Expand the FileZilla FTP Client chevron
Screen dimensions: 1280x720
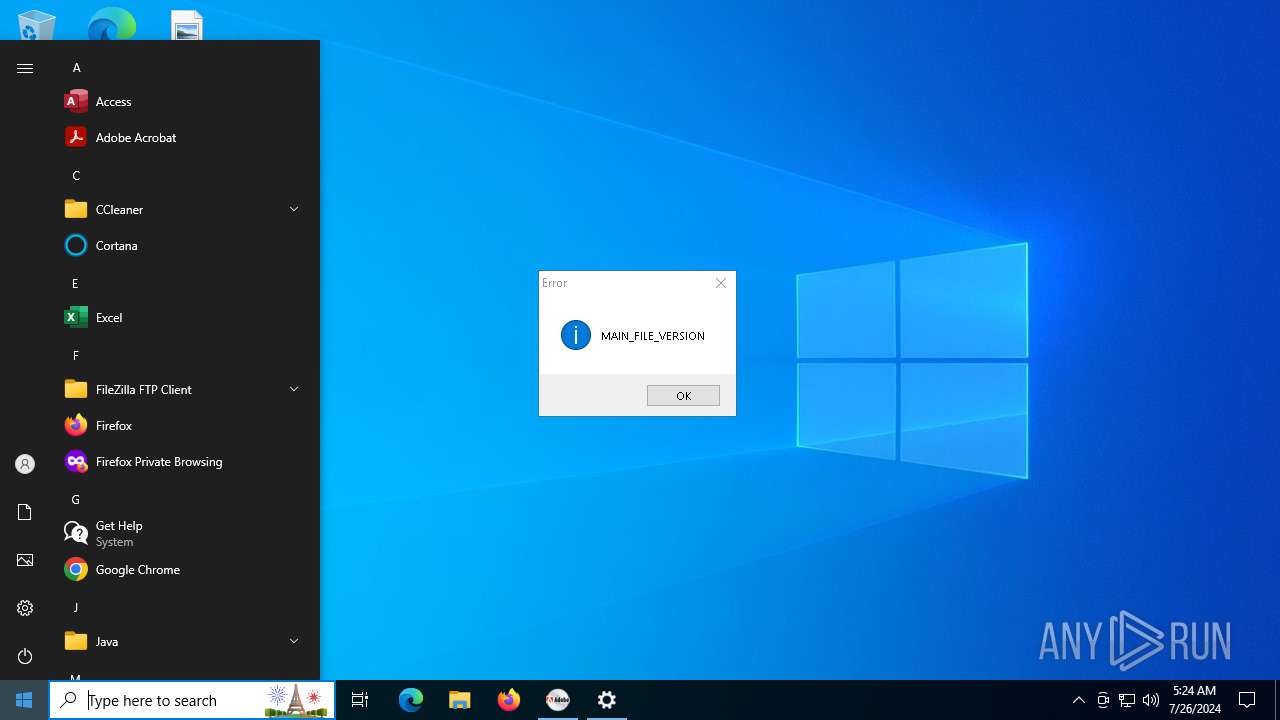(294, 389)
